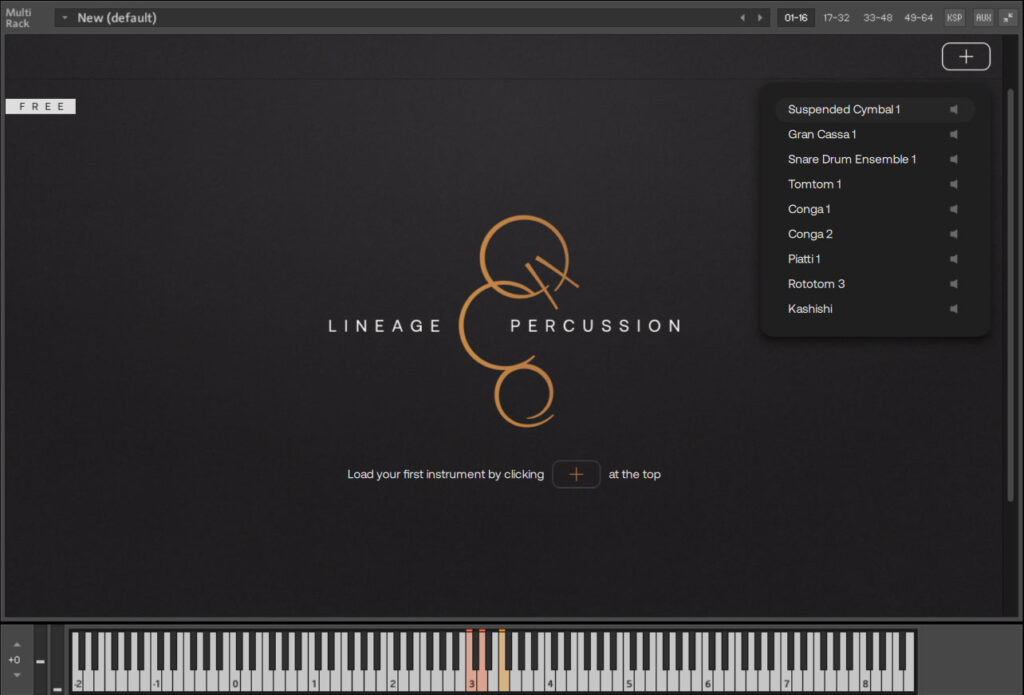The height and width of the screenshot is (695, 1024).
Task: Toggle the KSP script panel button
Action: pyautogui.click(x=954, y=18)
